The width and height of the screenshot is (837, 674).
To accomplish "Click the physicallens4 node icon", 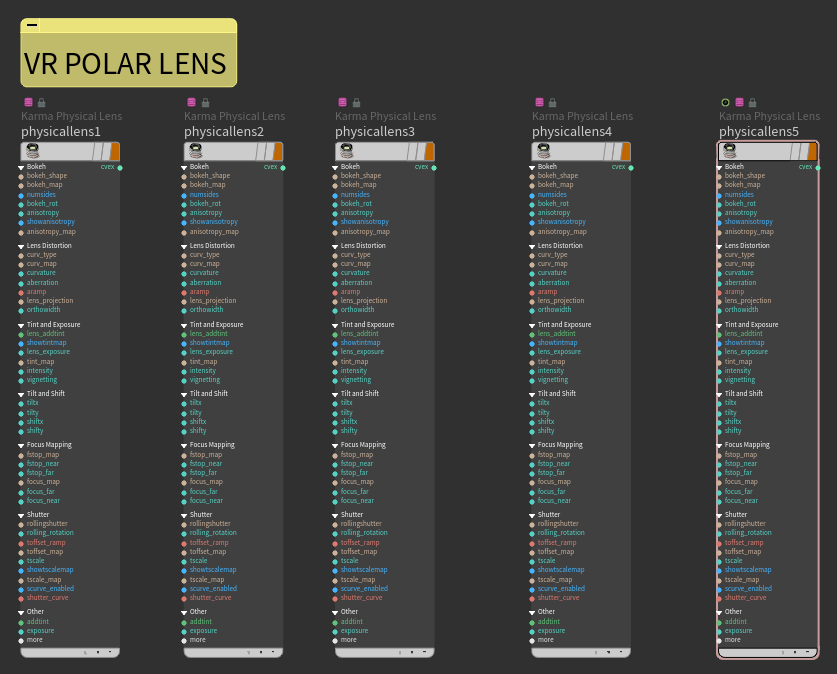I will pos(541,151).
